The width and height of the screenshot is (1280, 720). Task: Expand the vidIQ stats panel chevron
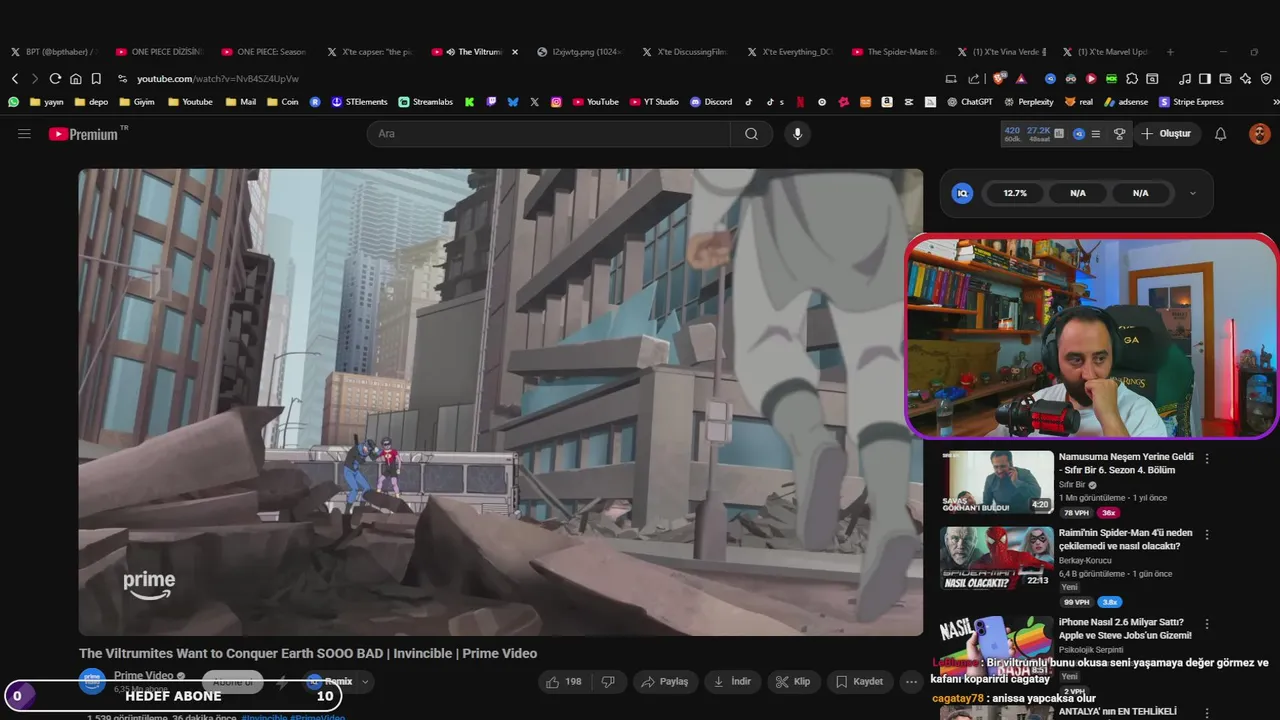[x=1192, y=193]
